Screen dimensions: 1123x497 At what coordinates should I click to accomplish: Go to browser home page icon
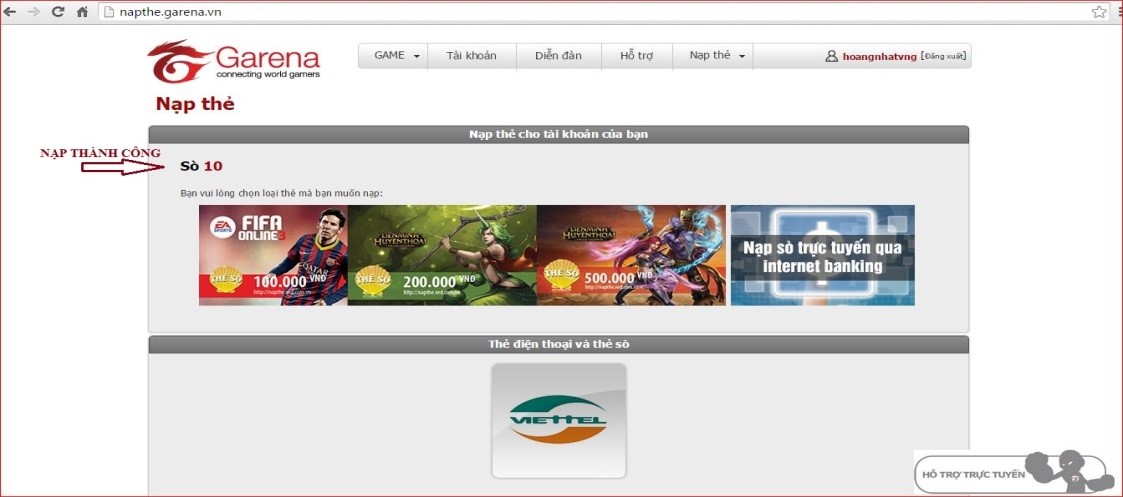[82, 11]
